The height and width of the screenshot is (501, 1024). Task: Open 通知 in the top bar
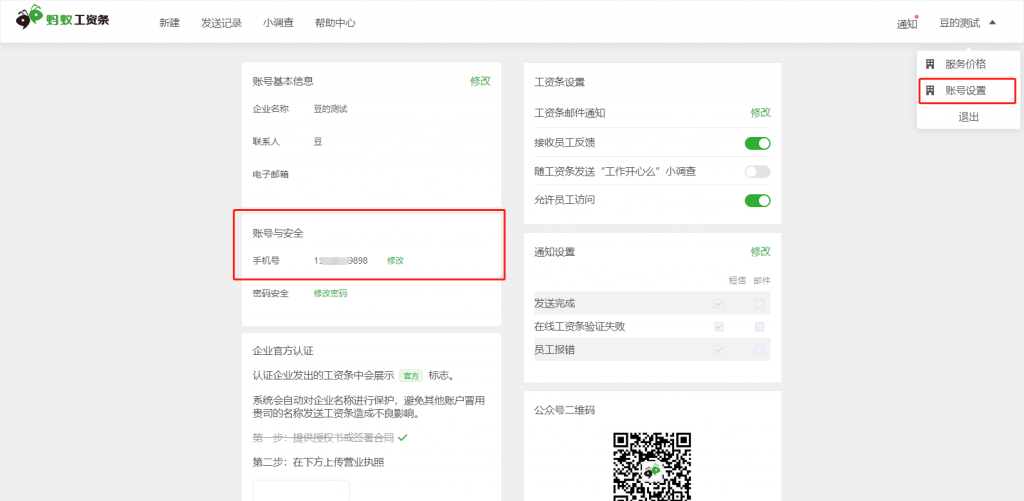click(x=906, y=24)
